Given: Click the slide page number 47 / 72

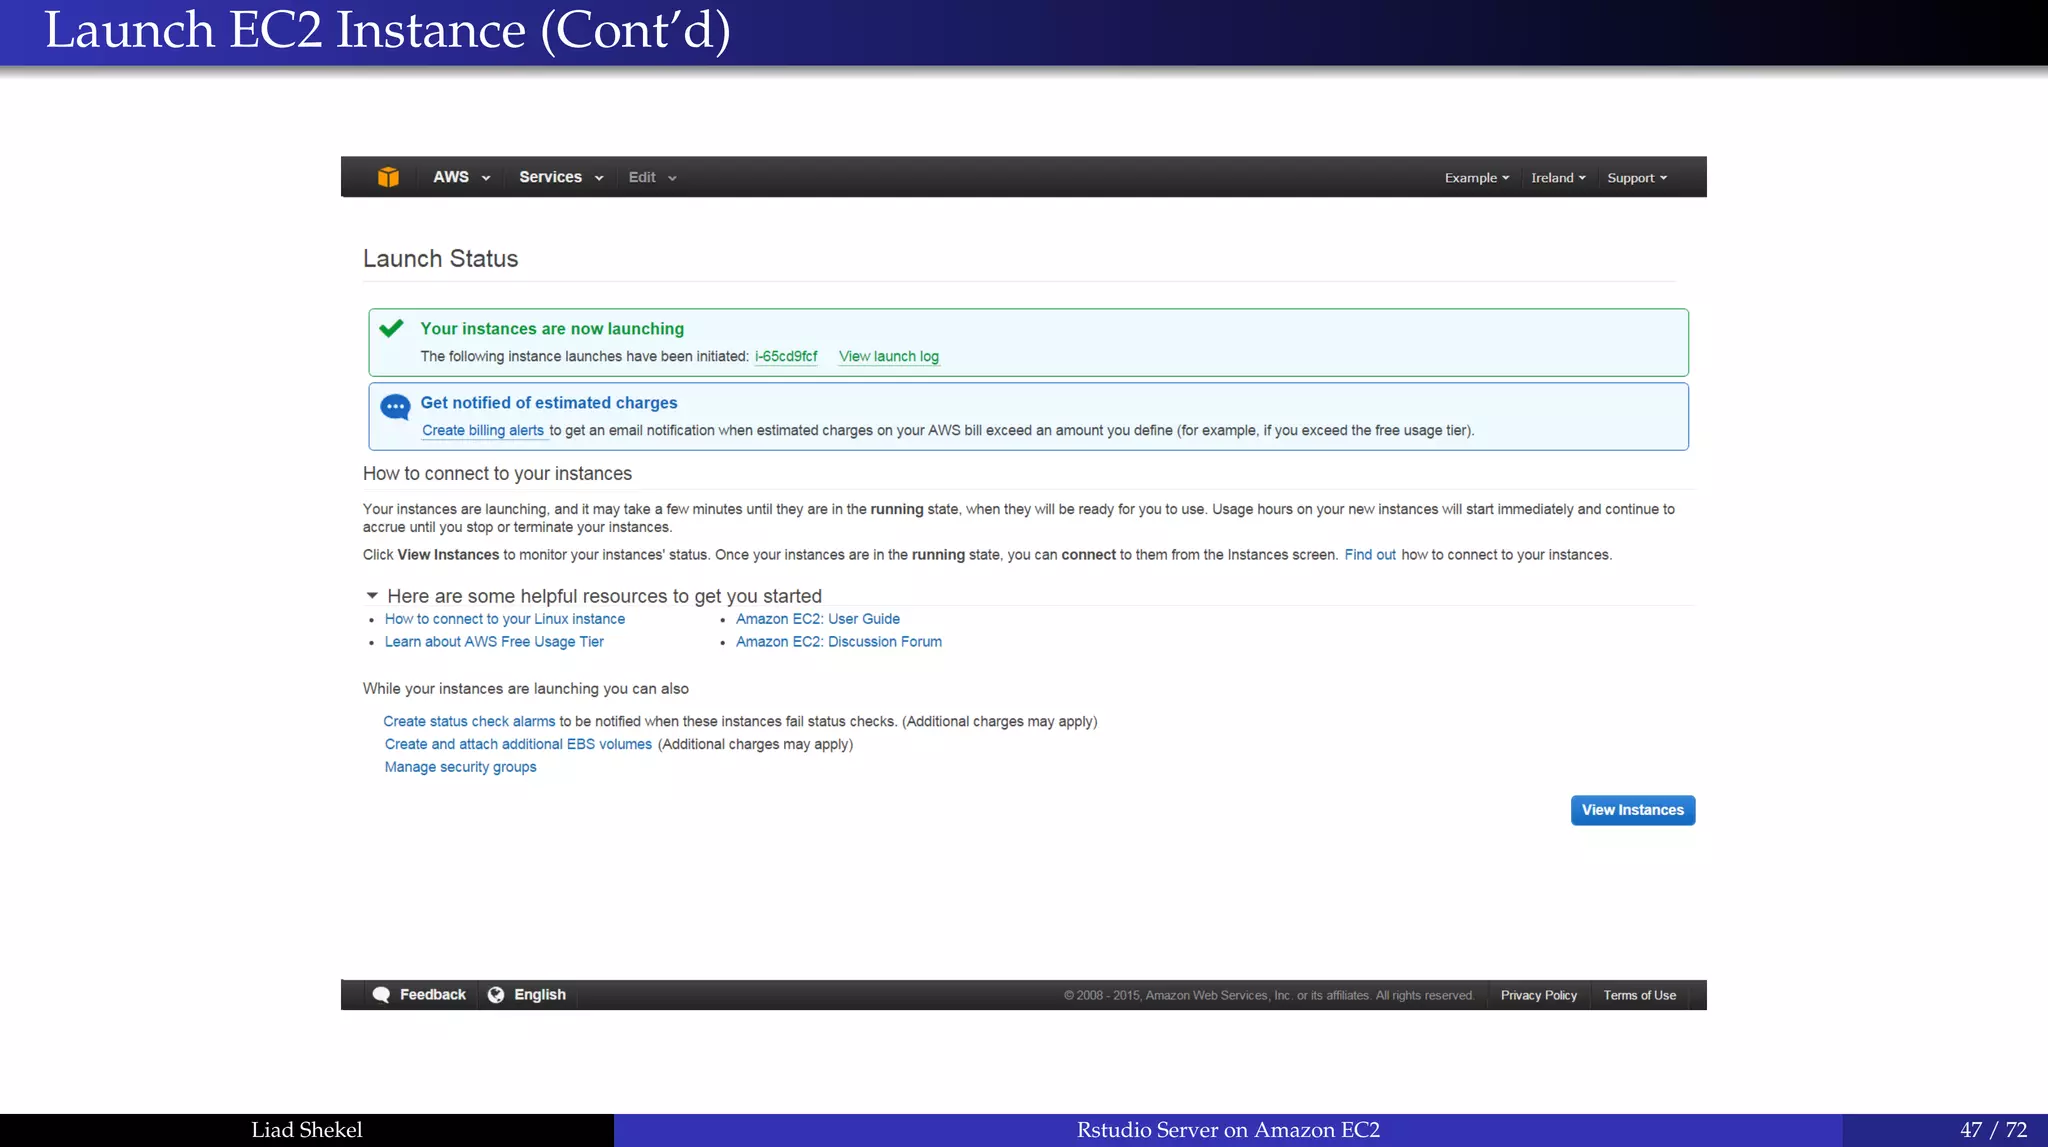Looking at the screenshot, I should coord(1993,1130).
